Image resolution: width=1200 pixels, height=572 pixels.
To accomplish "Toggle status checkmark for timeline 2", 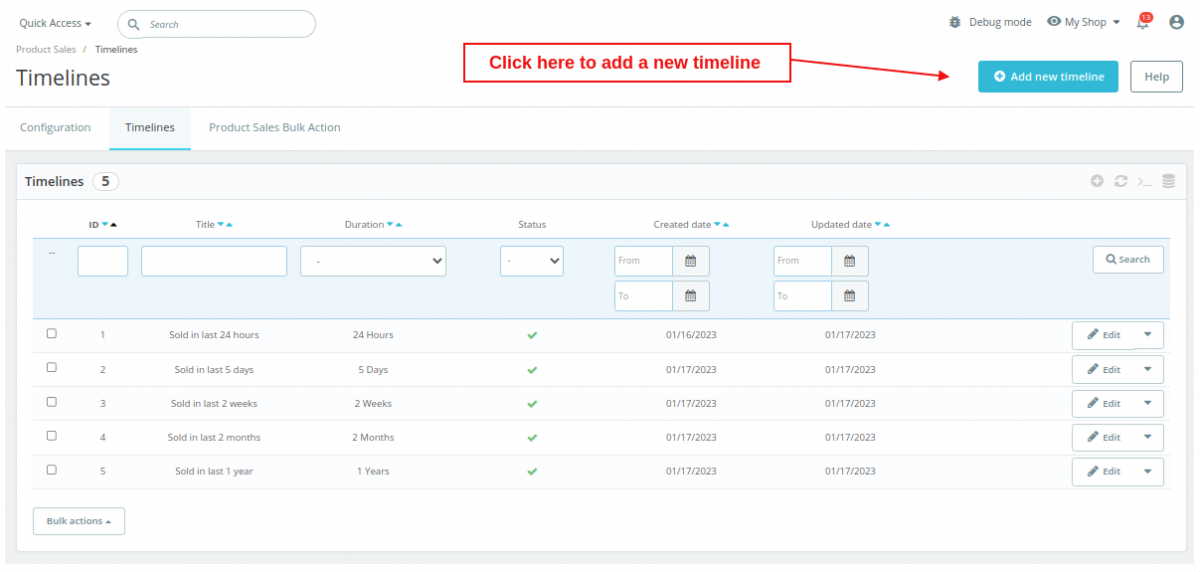I will click(x=532, y=370).
